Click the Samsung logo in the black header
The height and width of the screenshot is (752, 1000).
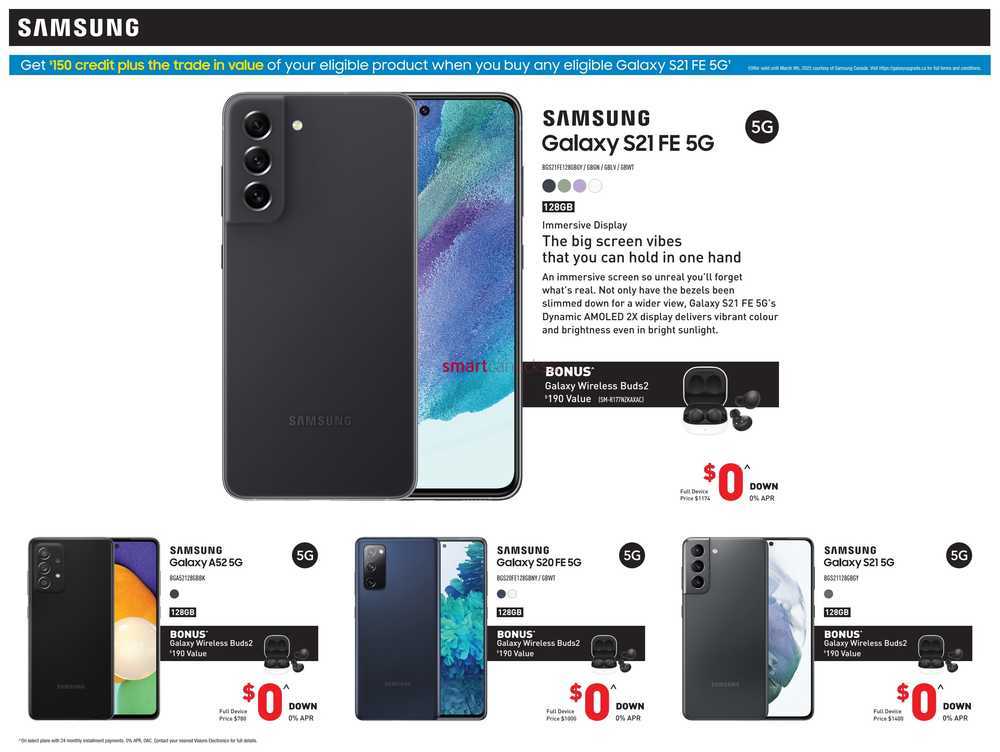78,27
